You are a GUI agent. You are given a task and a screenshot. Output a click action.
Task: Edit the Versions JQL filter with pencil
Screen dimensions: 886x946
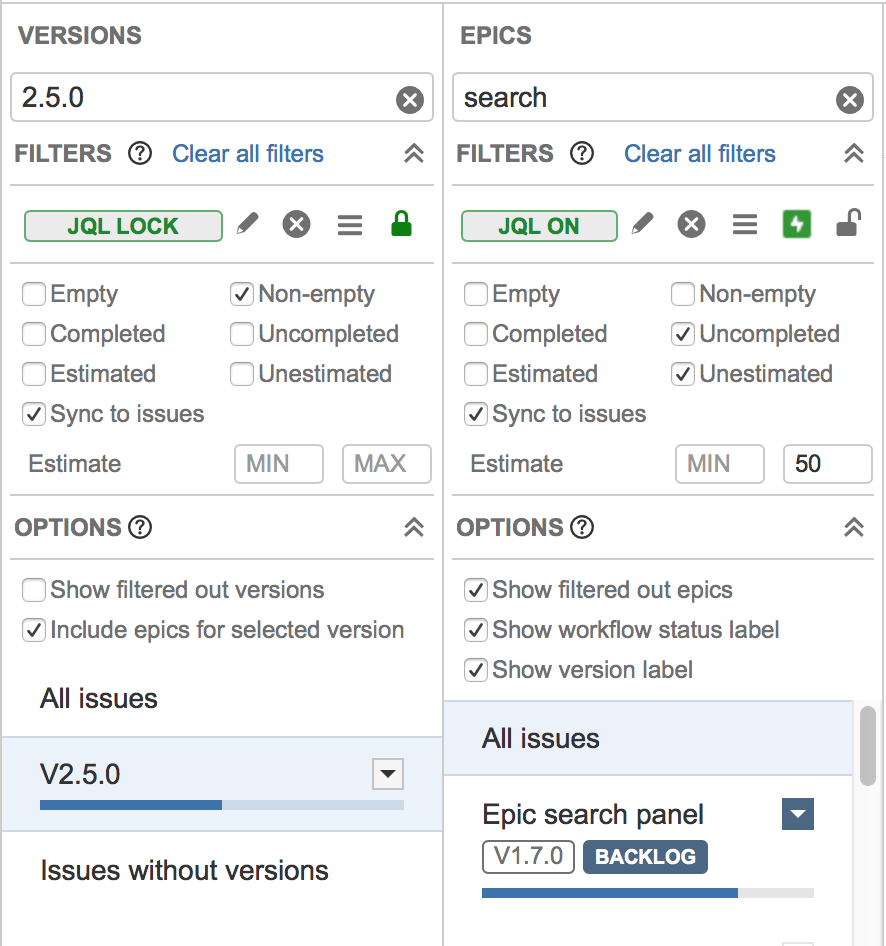[x=248, y=225]
